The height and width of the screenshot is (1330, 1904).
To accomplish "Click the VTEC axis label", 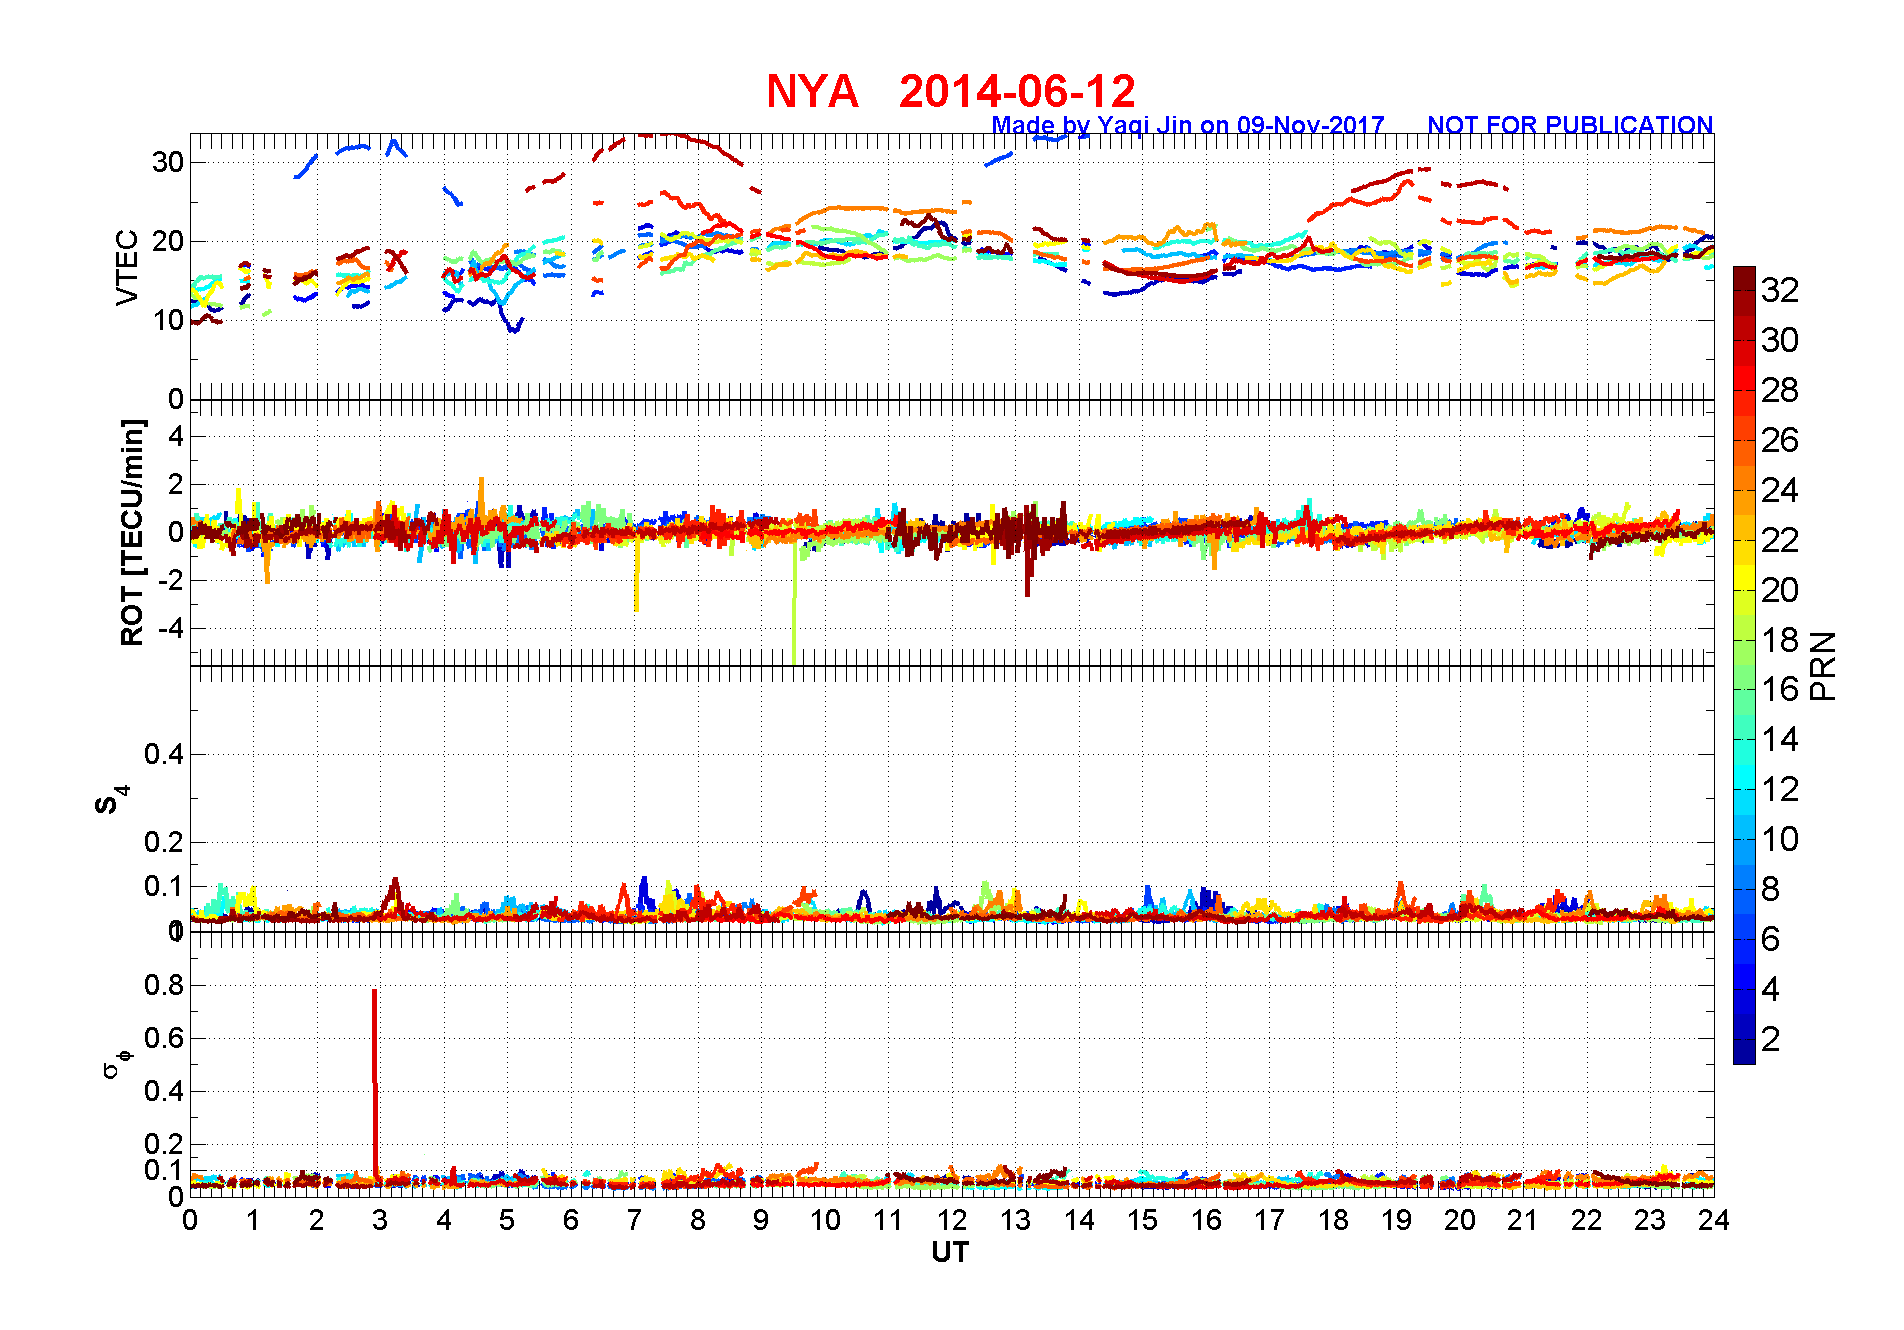I will [x=127, y=267].
